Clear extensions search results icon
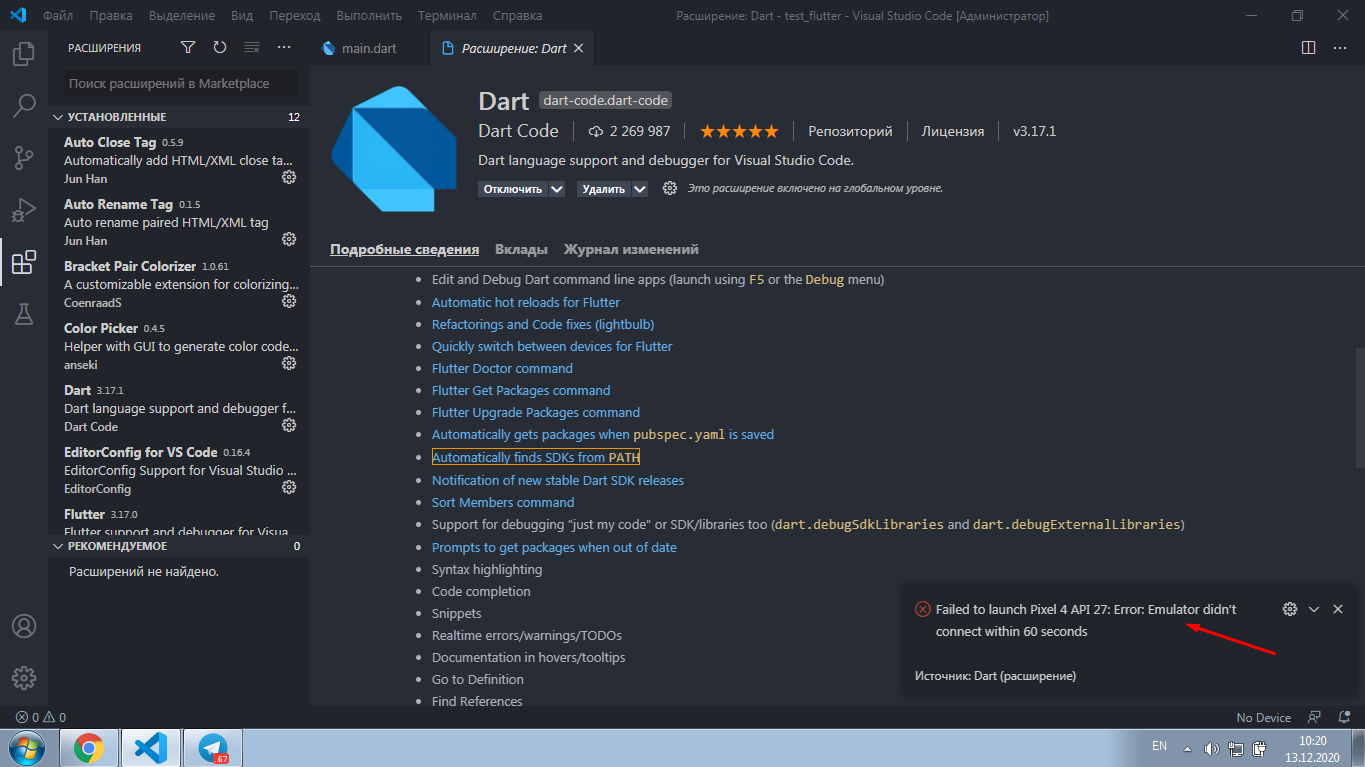This screenshot has width=1365, height=767. pos(252,47)
